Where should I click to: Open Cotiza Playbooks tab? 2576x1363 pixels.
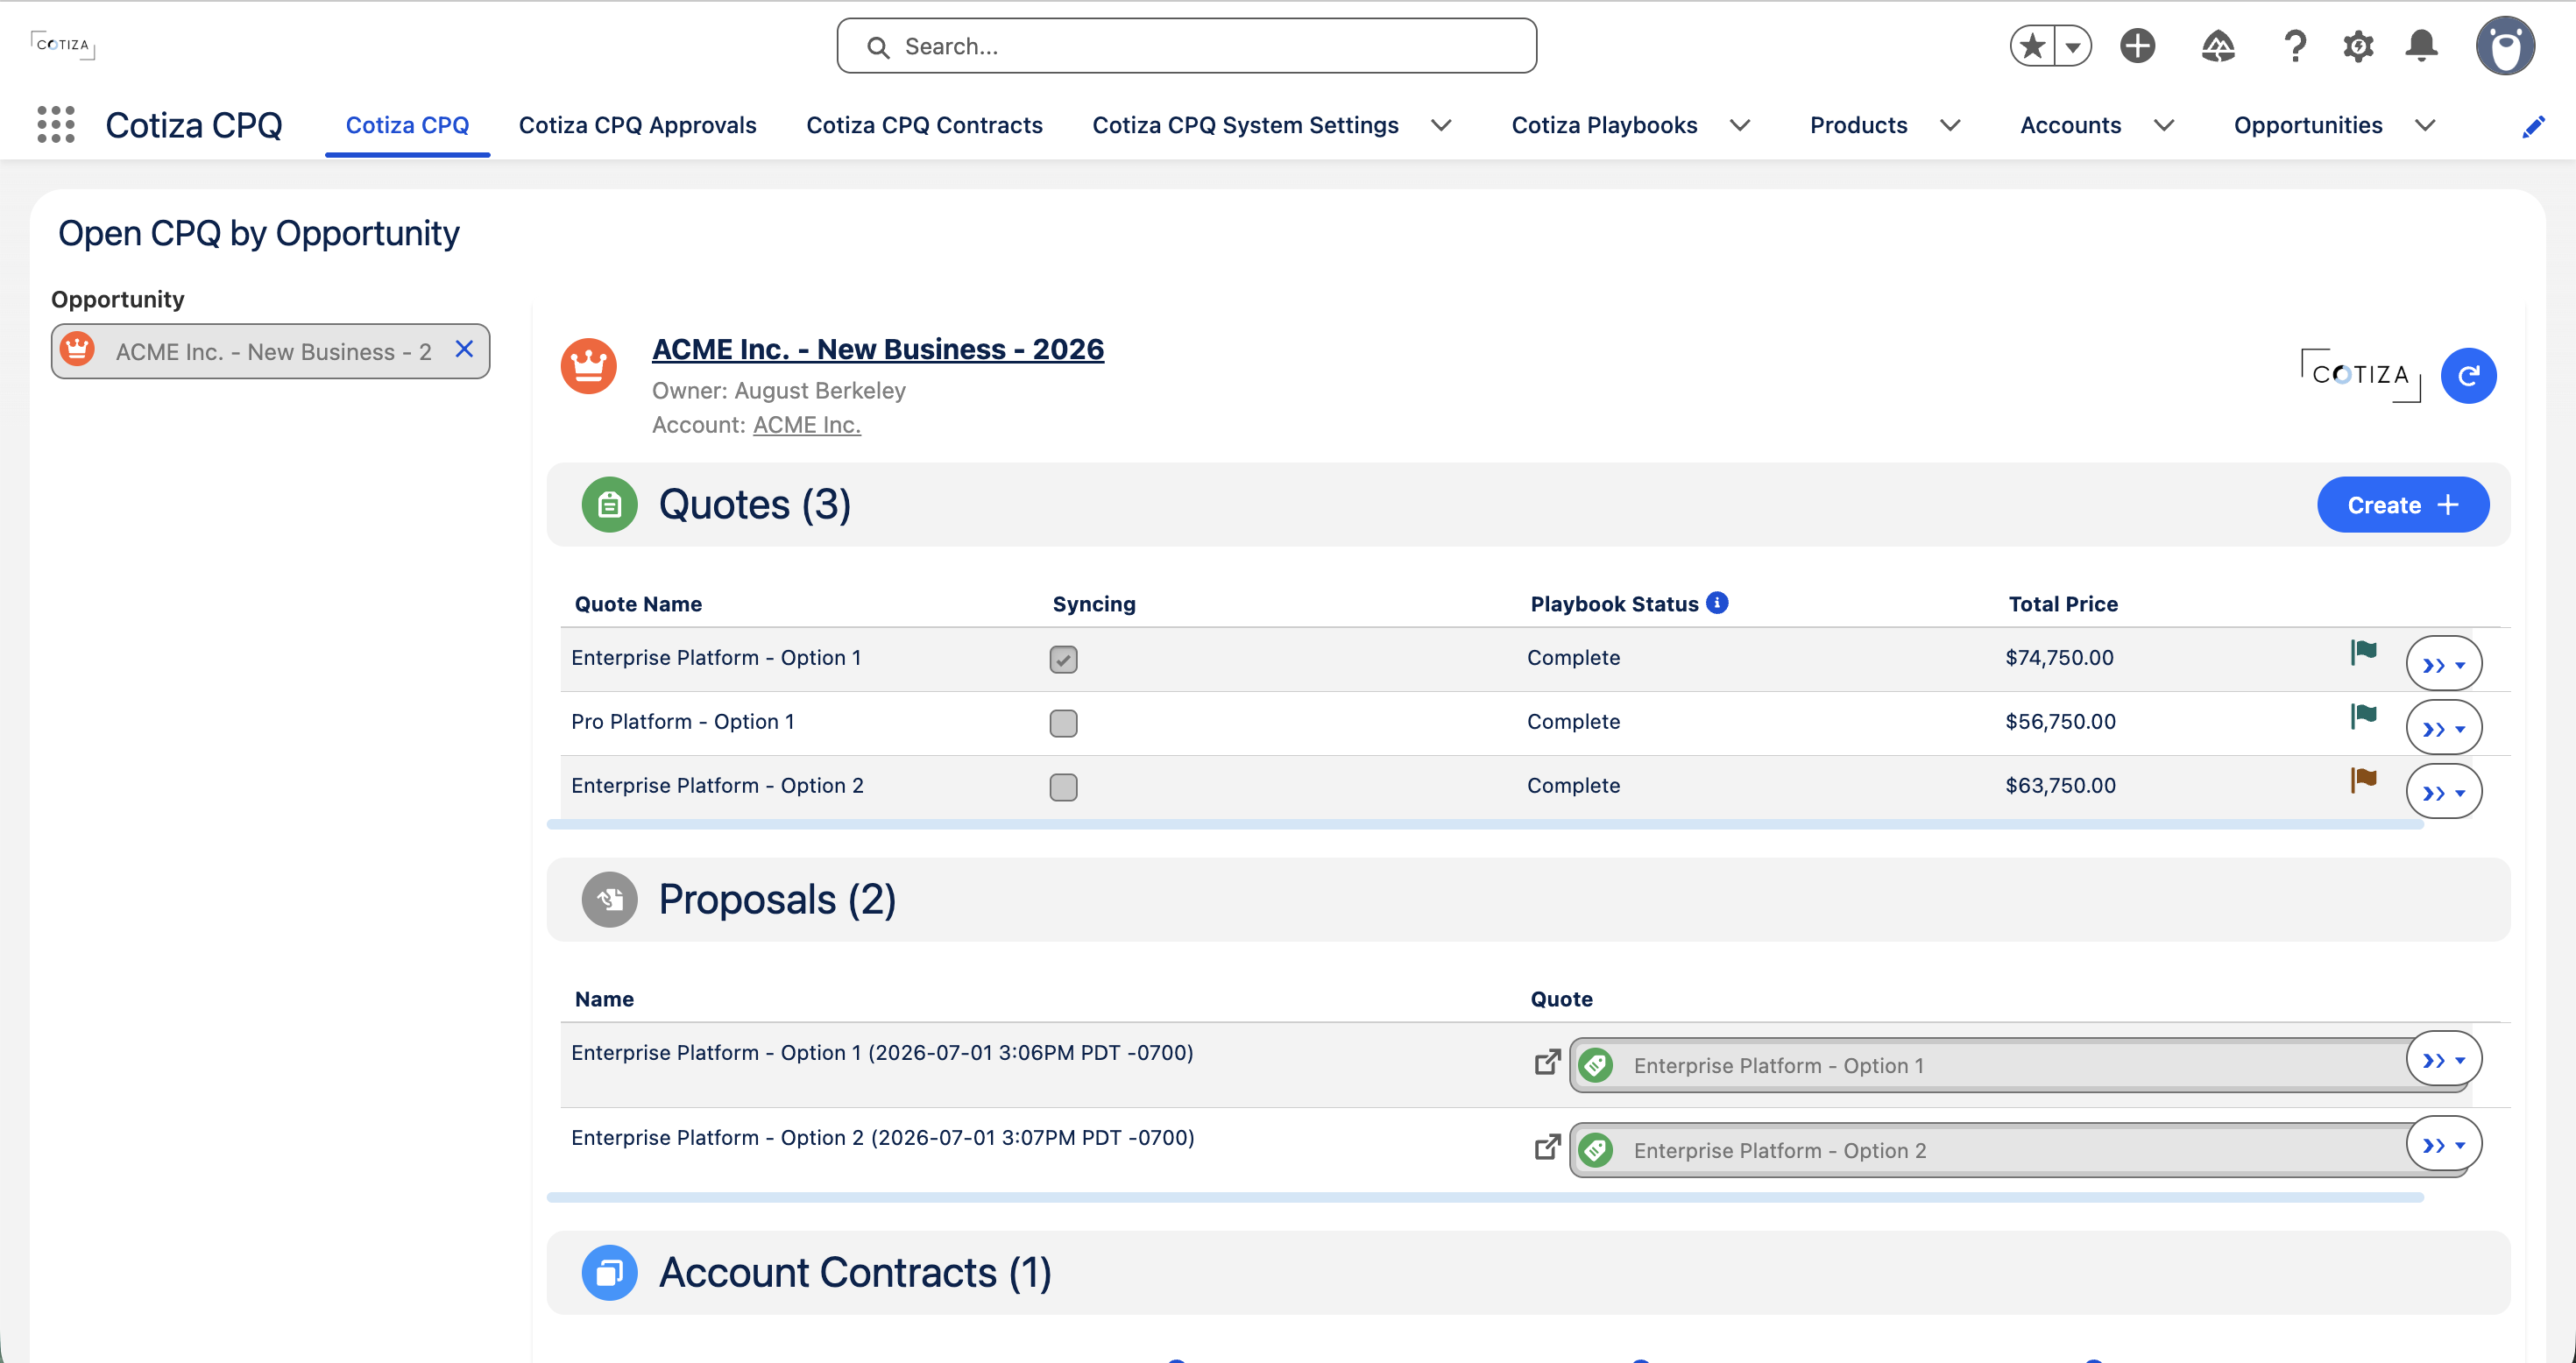click(1604, 126)
